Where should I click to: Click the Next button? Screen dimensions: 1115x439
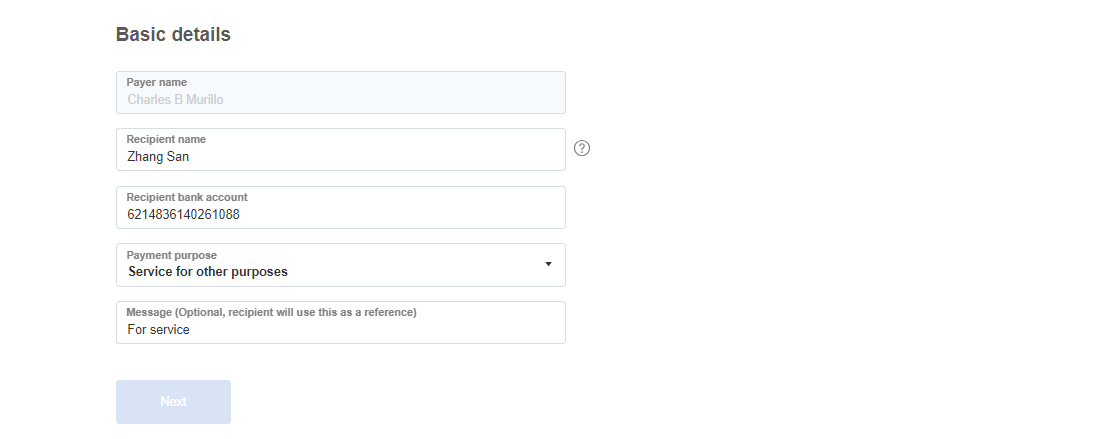(174, 402)
